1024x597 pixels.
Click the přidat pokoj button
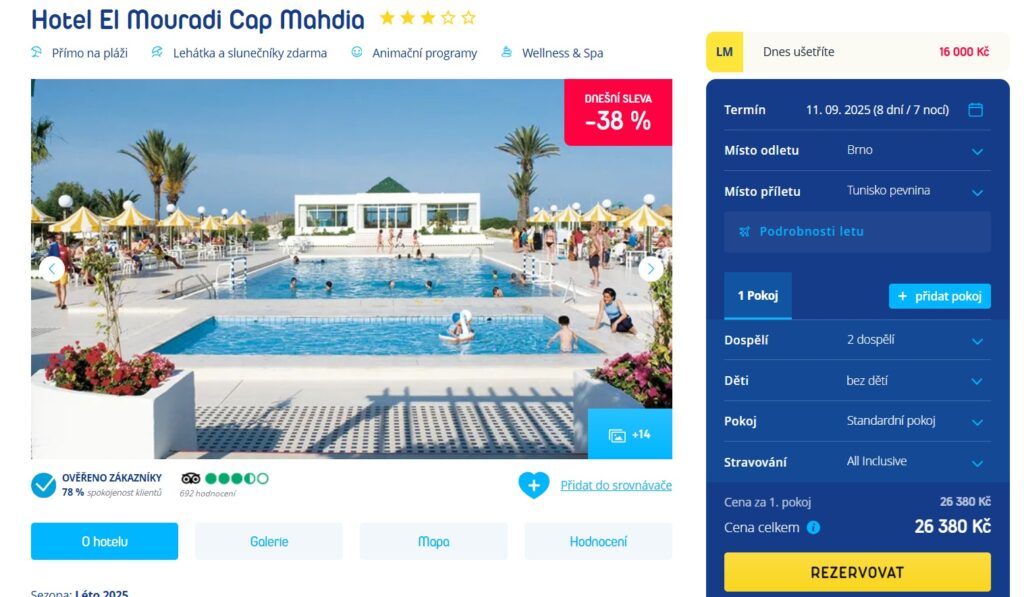[940, 297]
